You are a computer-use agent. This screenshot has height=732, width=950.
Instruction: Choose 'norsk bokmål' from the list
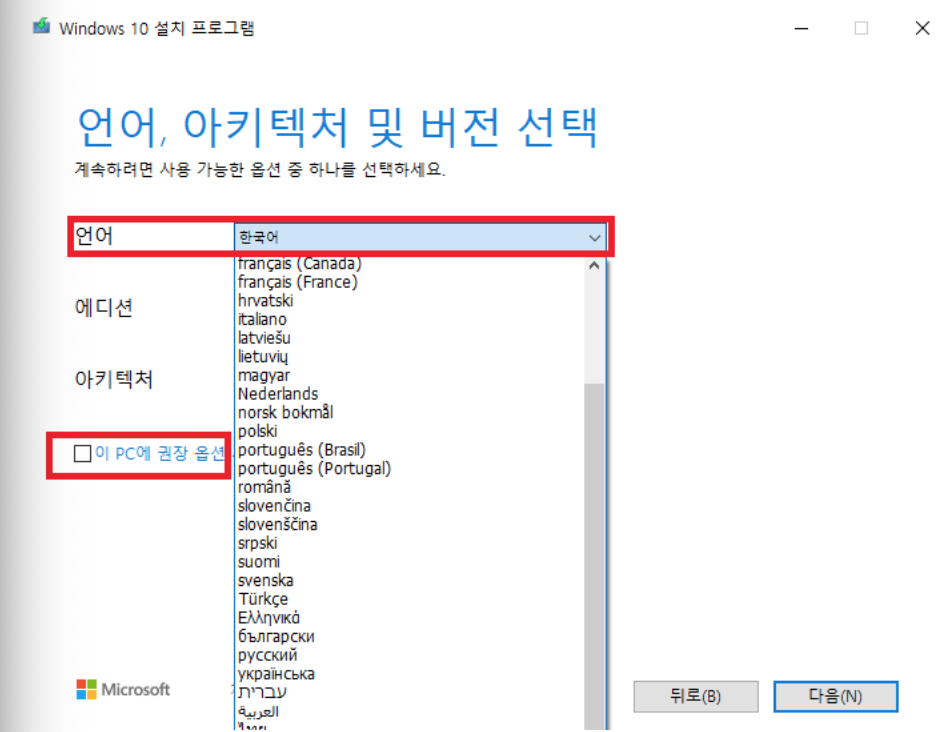tap(410, 413)
